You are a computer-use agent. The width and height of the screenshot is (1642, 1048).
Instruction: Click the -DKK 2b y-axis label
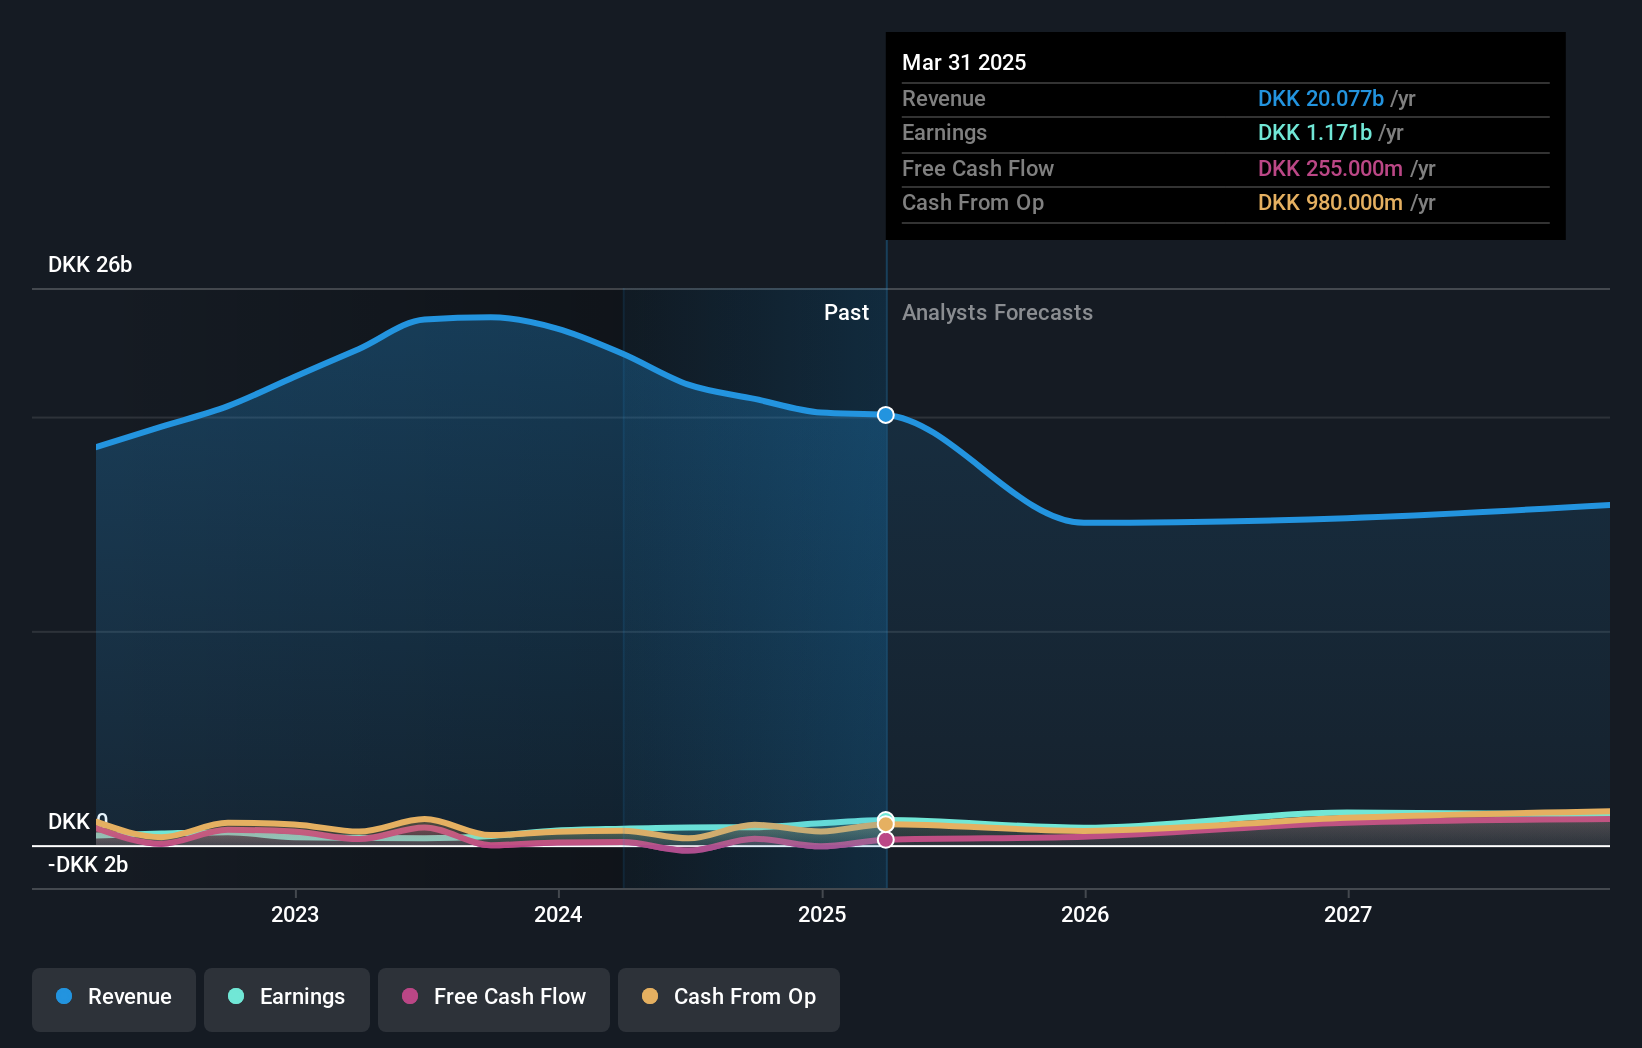[88, 864]
